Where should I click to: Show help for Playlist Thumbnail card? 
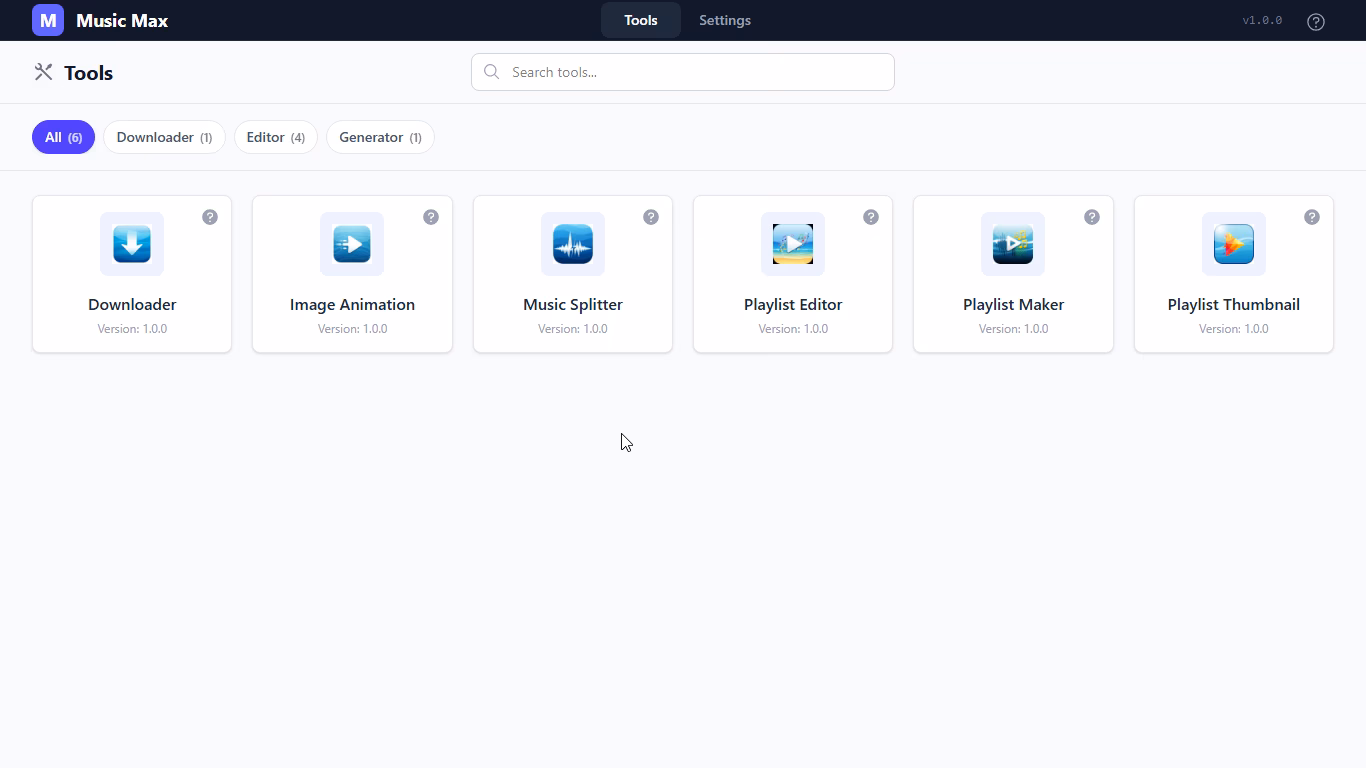1312,217
